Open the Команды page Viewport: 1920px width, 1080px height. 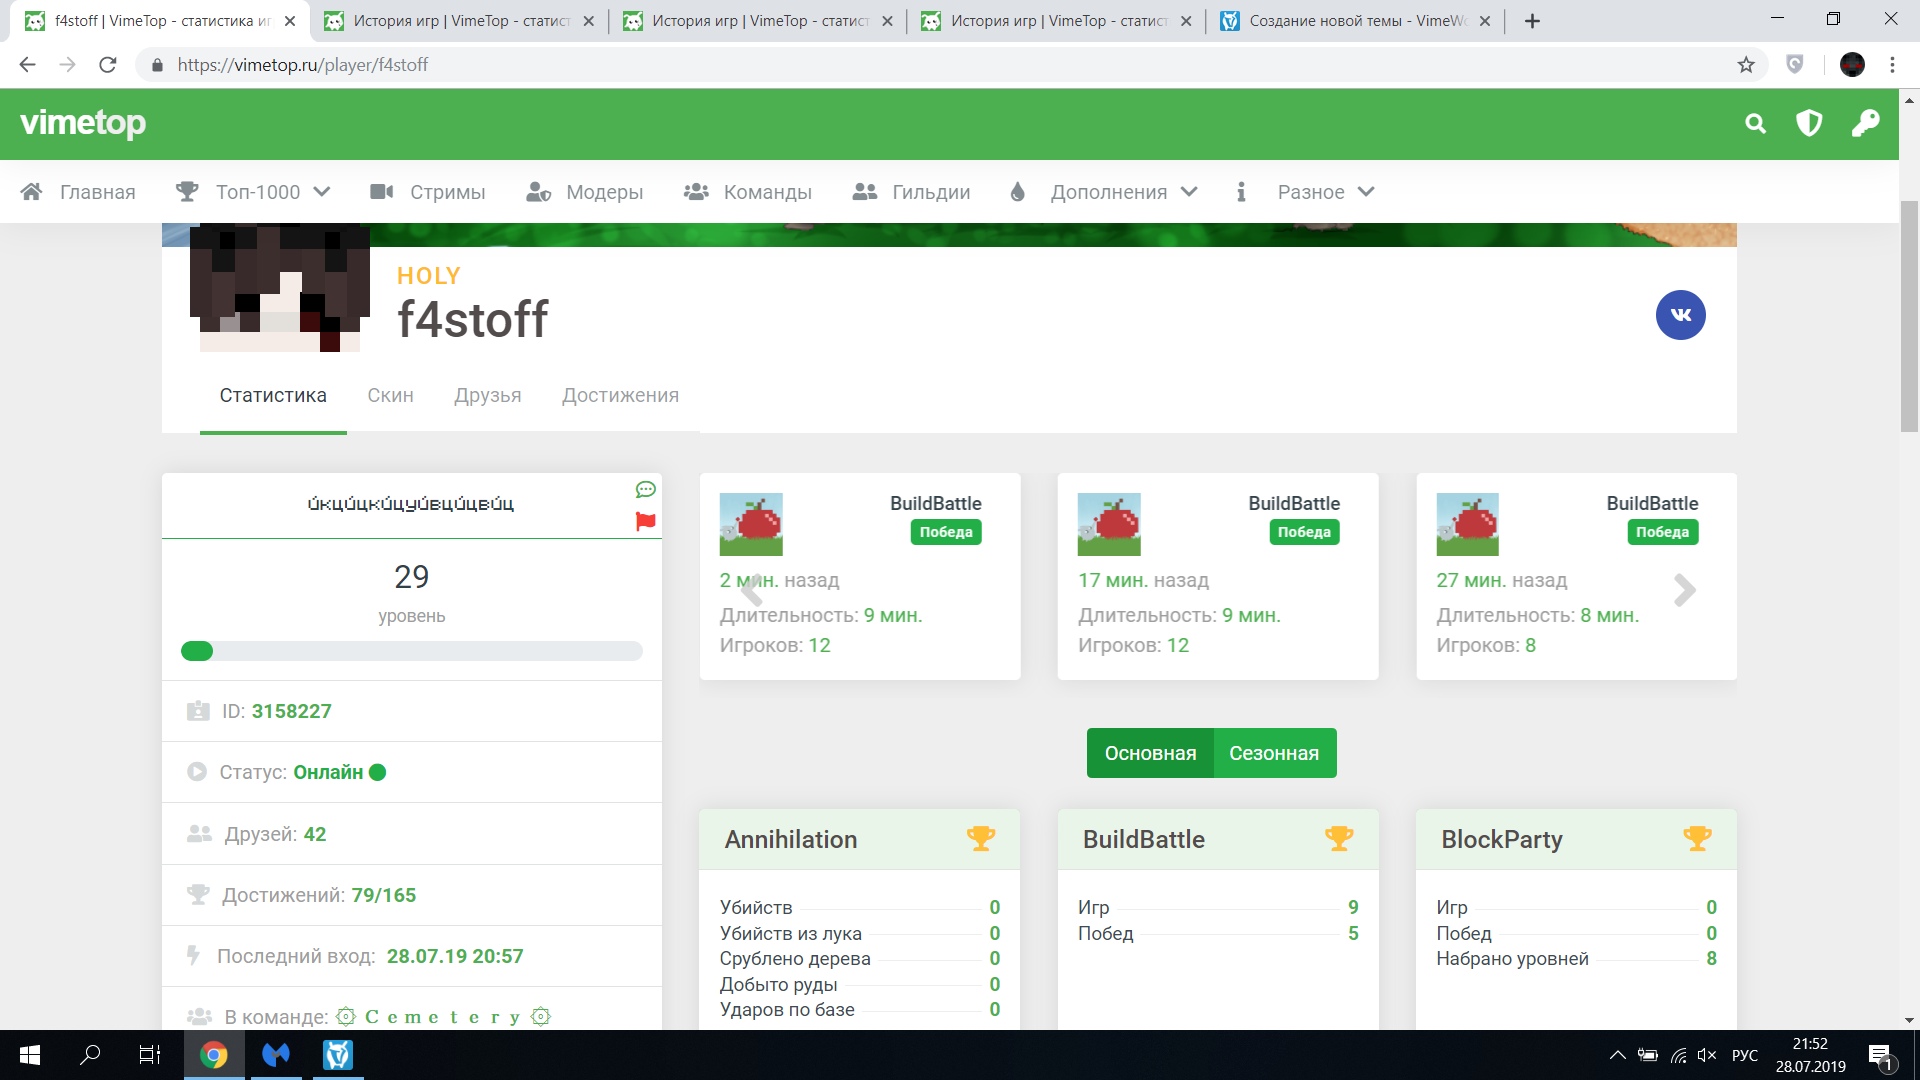coord(747,192)
